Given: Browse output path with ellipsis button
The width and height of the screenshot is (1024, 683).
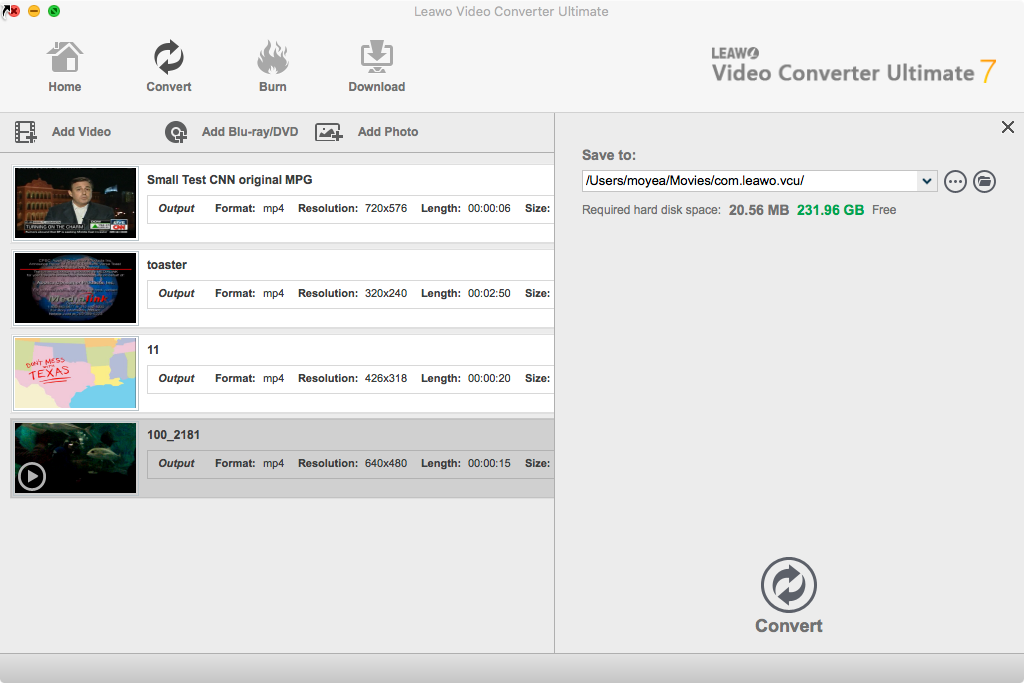Looking at the screenshot, I should (955, 181).
